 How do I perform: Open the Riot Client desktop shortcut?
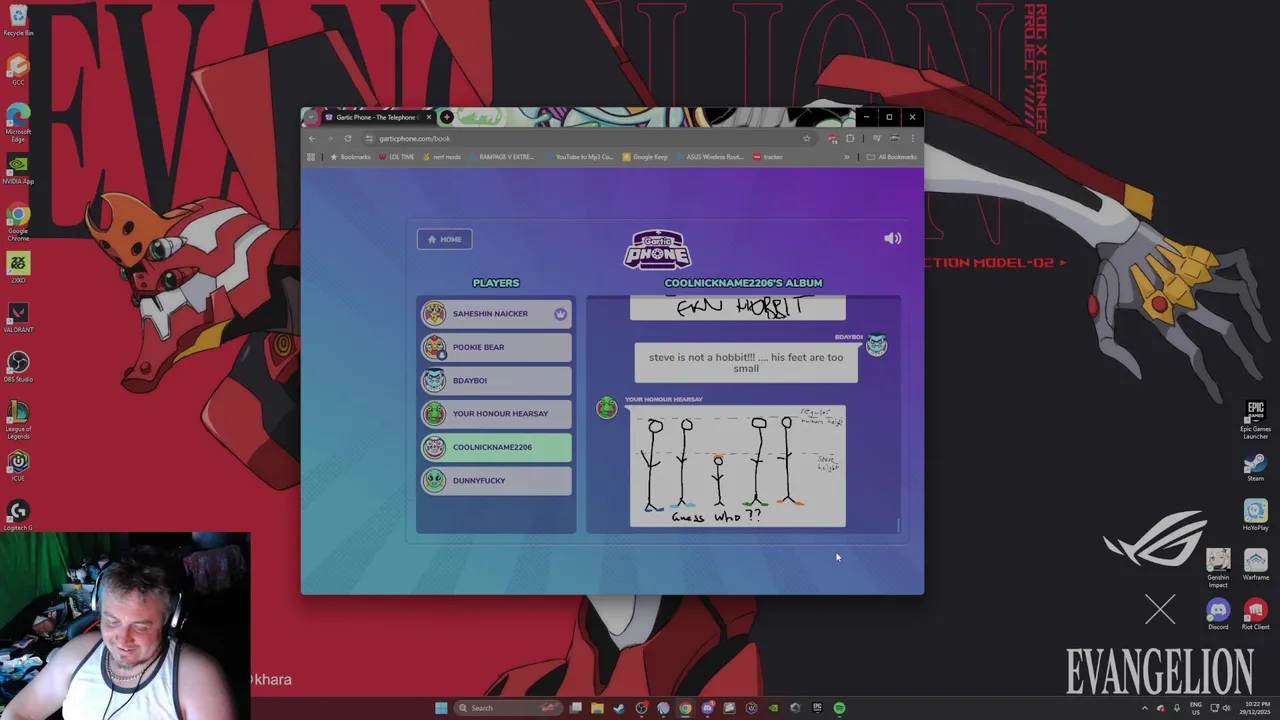[1255, 614]
